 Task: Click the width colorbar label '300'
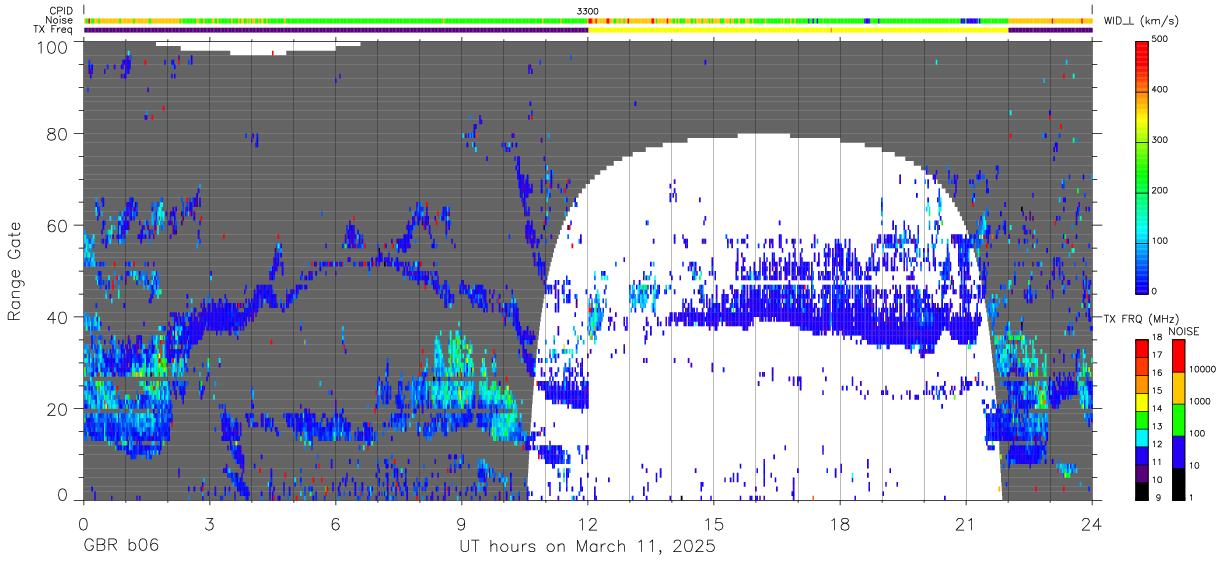[x=1162, y=140]
